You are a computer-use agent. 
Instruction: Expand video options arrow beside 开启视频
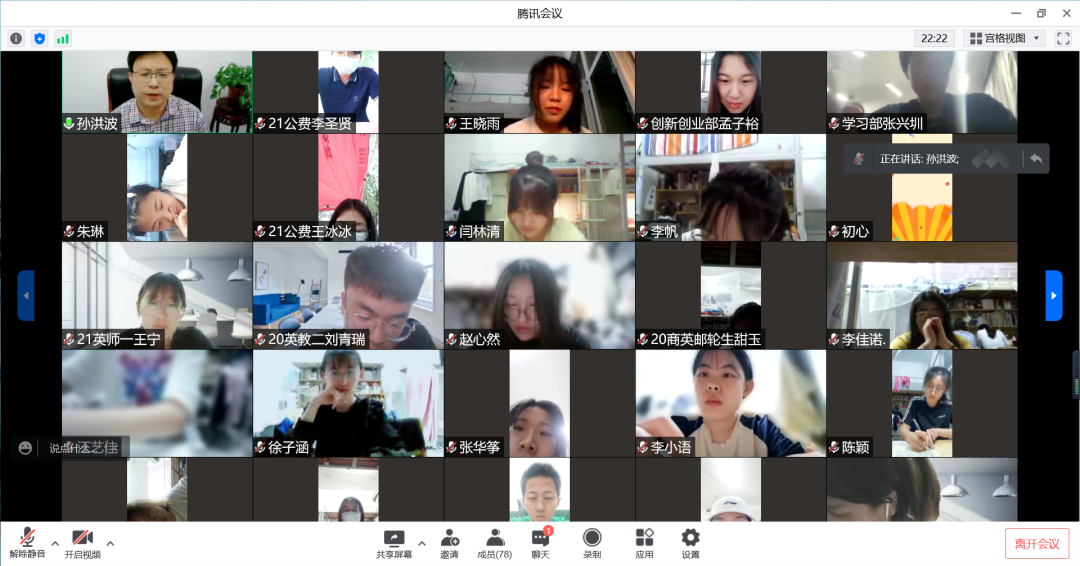tap(110, 543)
